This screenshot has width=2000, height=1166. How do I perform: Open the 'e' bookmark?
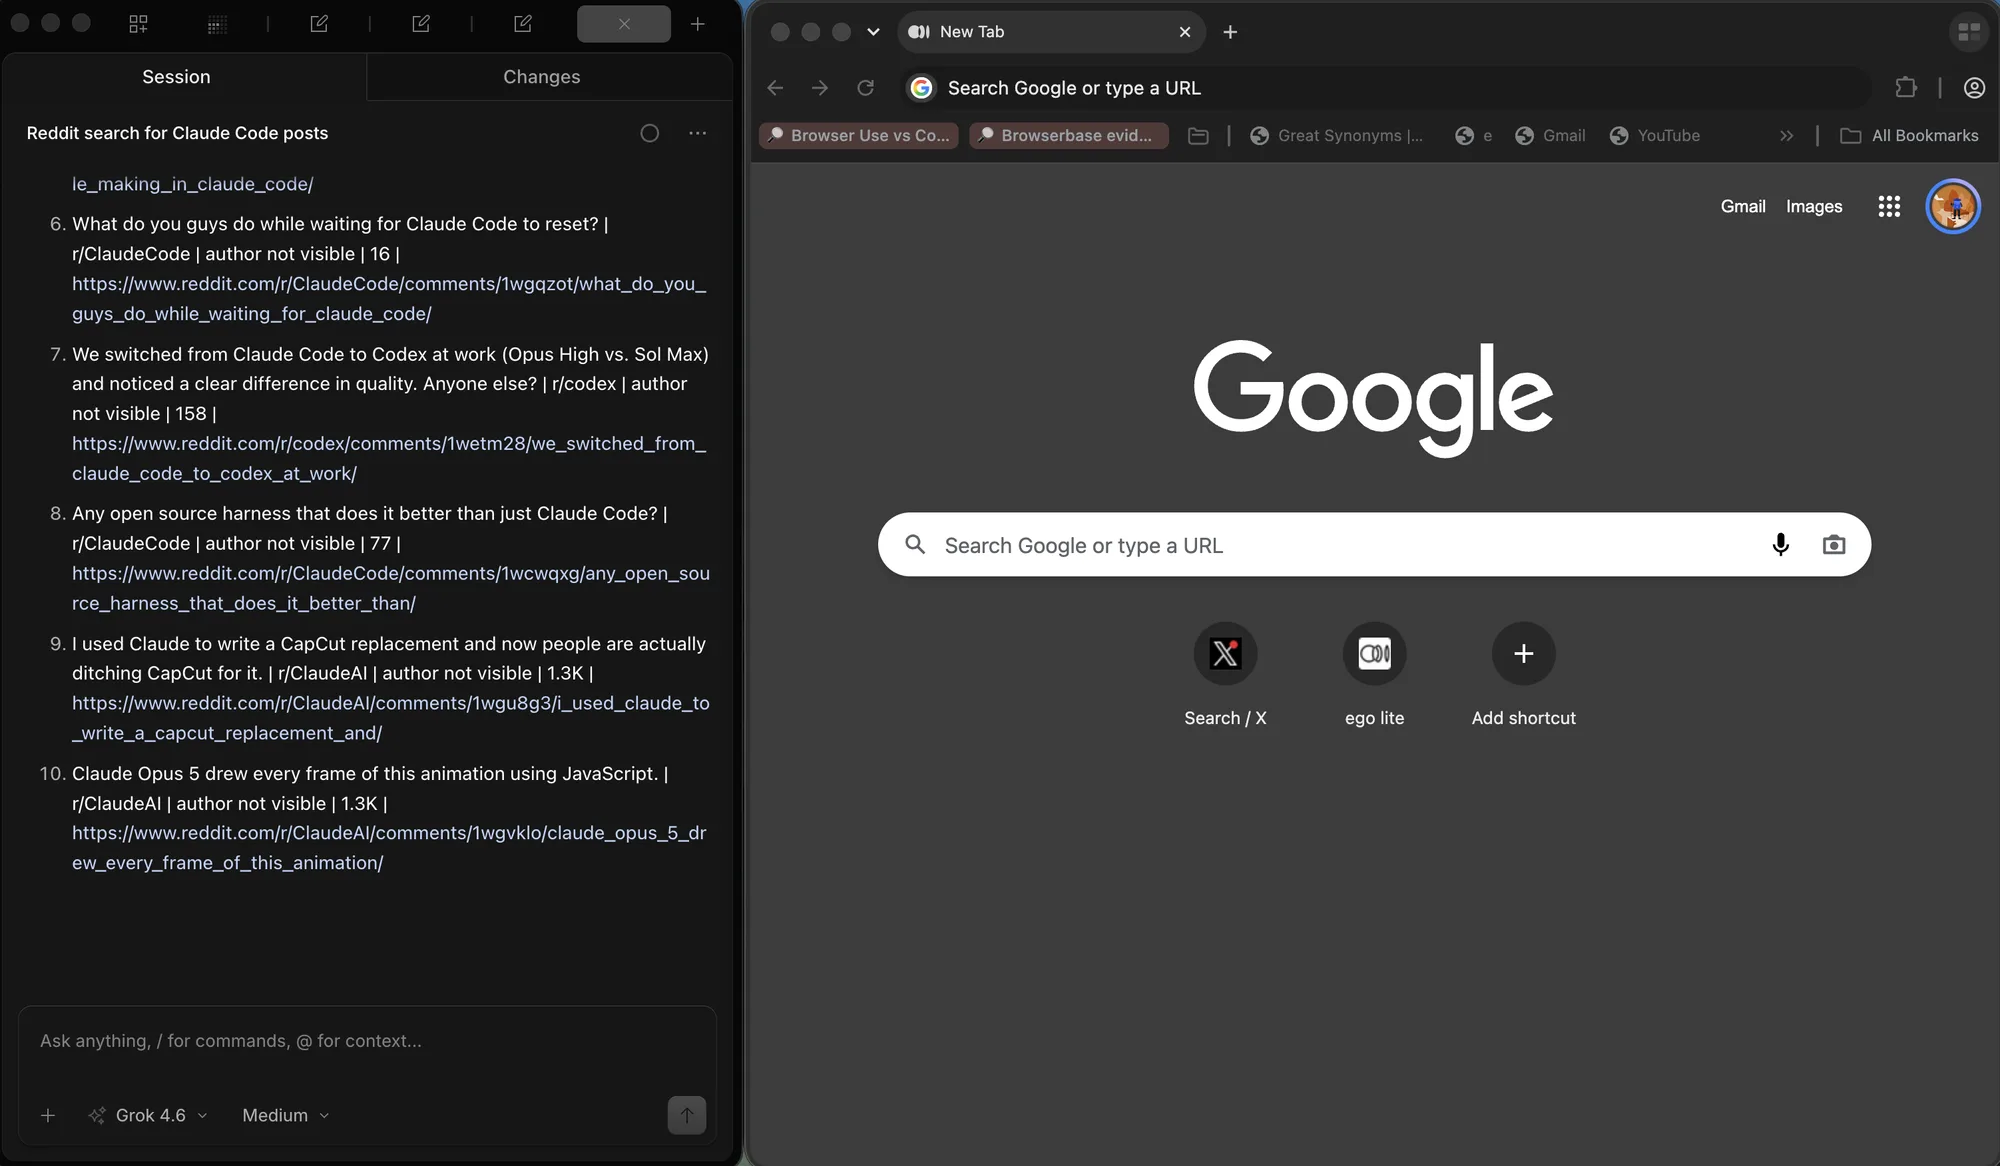[x=1474, y=135]
